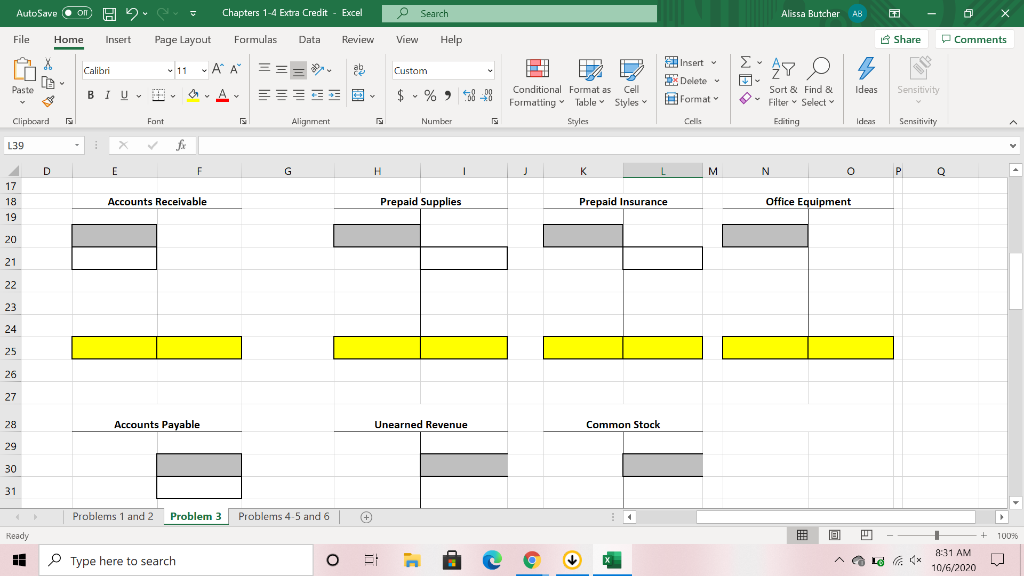Select the Format as Table icon

click(589, 85)
